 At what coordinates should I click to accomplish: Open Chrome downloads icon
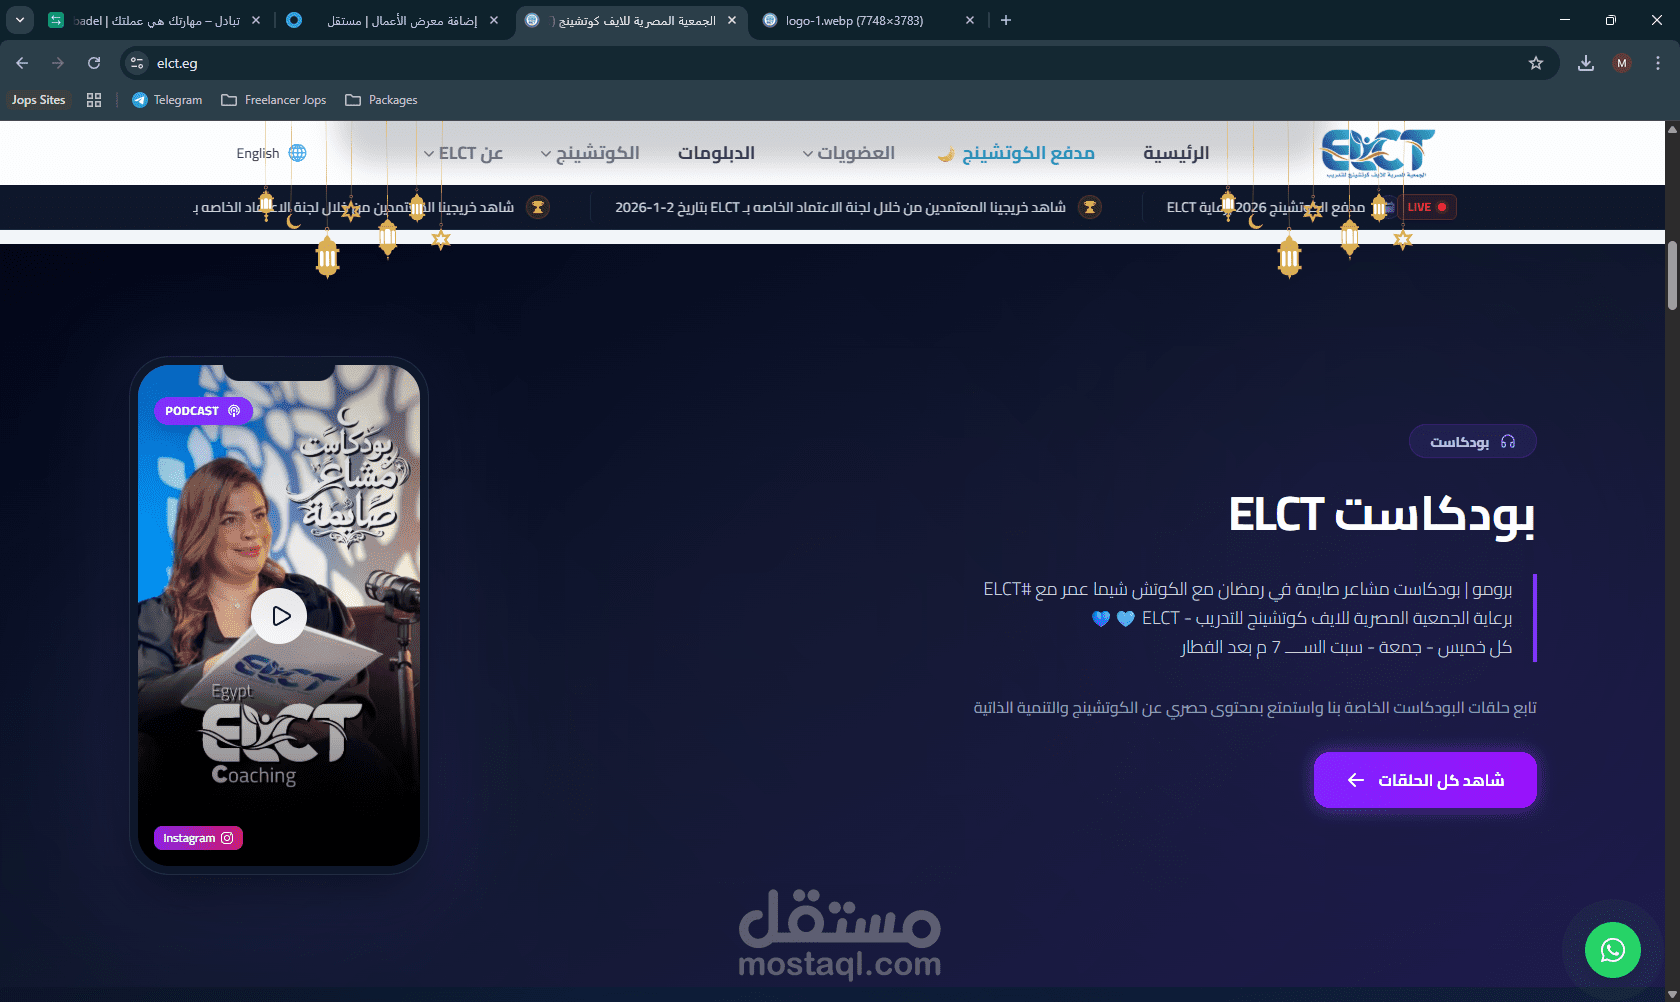pyautogui.click(x=1586, y=63)
